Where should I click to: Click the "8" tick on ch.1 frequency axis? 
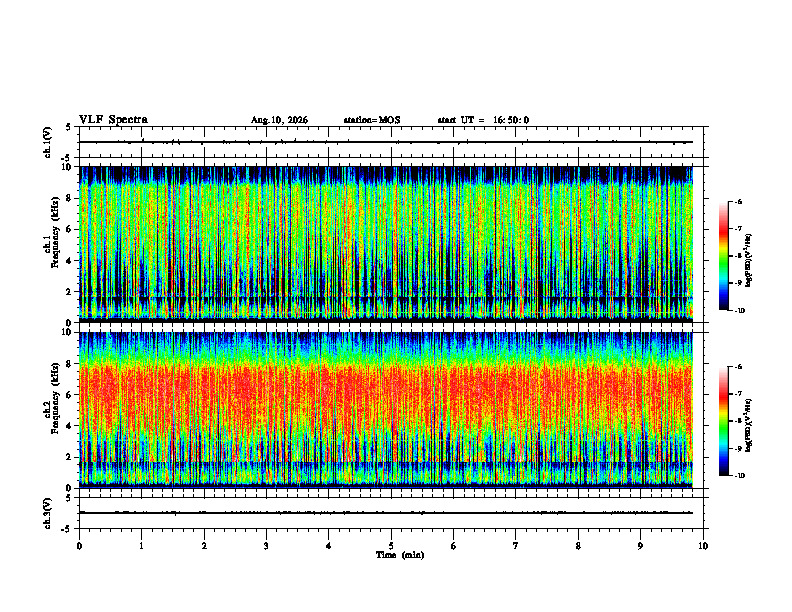tap(70, 198)
